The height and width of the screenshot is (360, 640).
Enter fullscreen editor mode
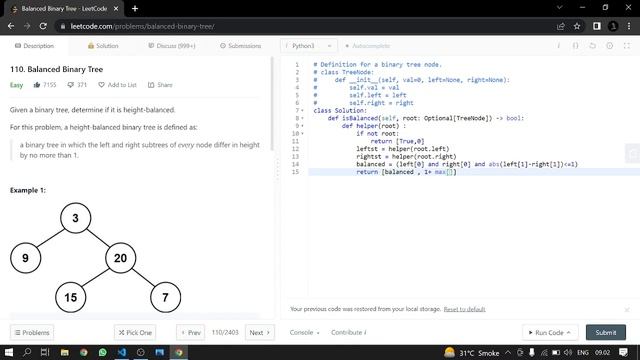[627, 46]
